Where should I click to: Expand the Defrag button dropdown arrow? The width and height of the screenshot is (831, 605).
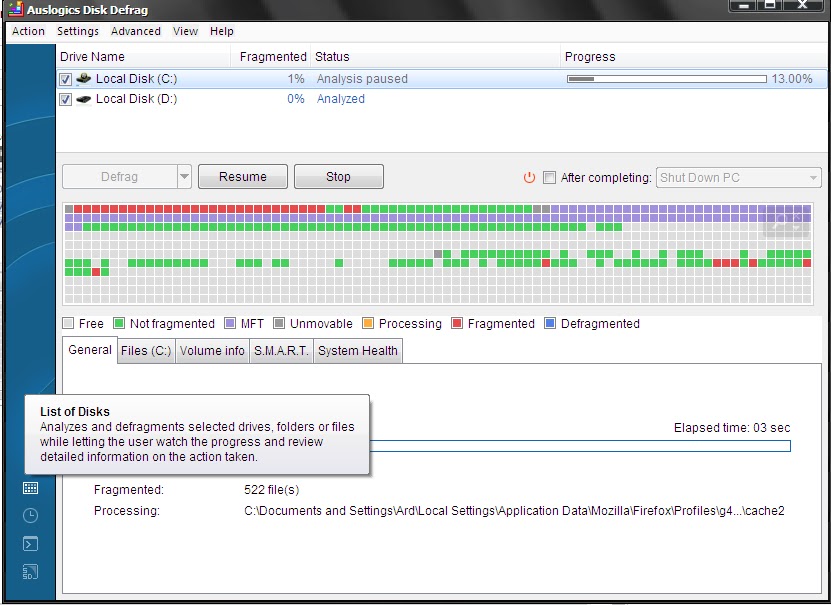(x=184, y=176)
